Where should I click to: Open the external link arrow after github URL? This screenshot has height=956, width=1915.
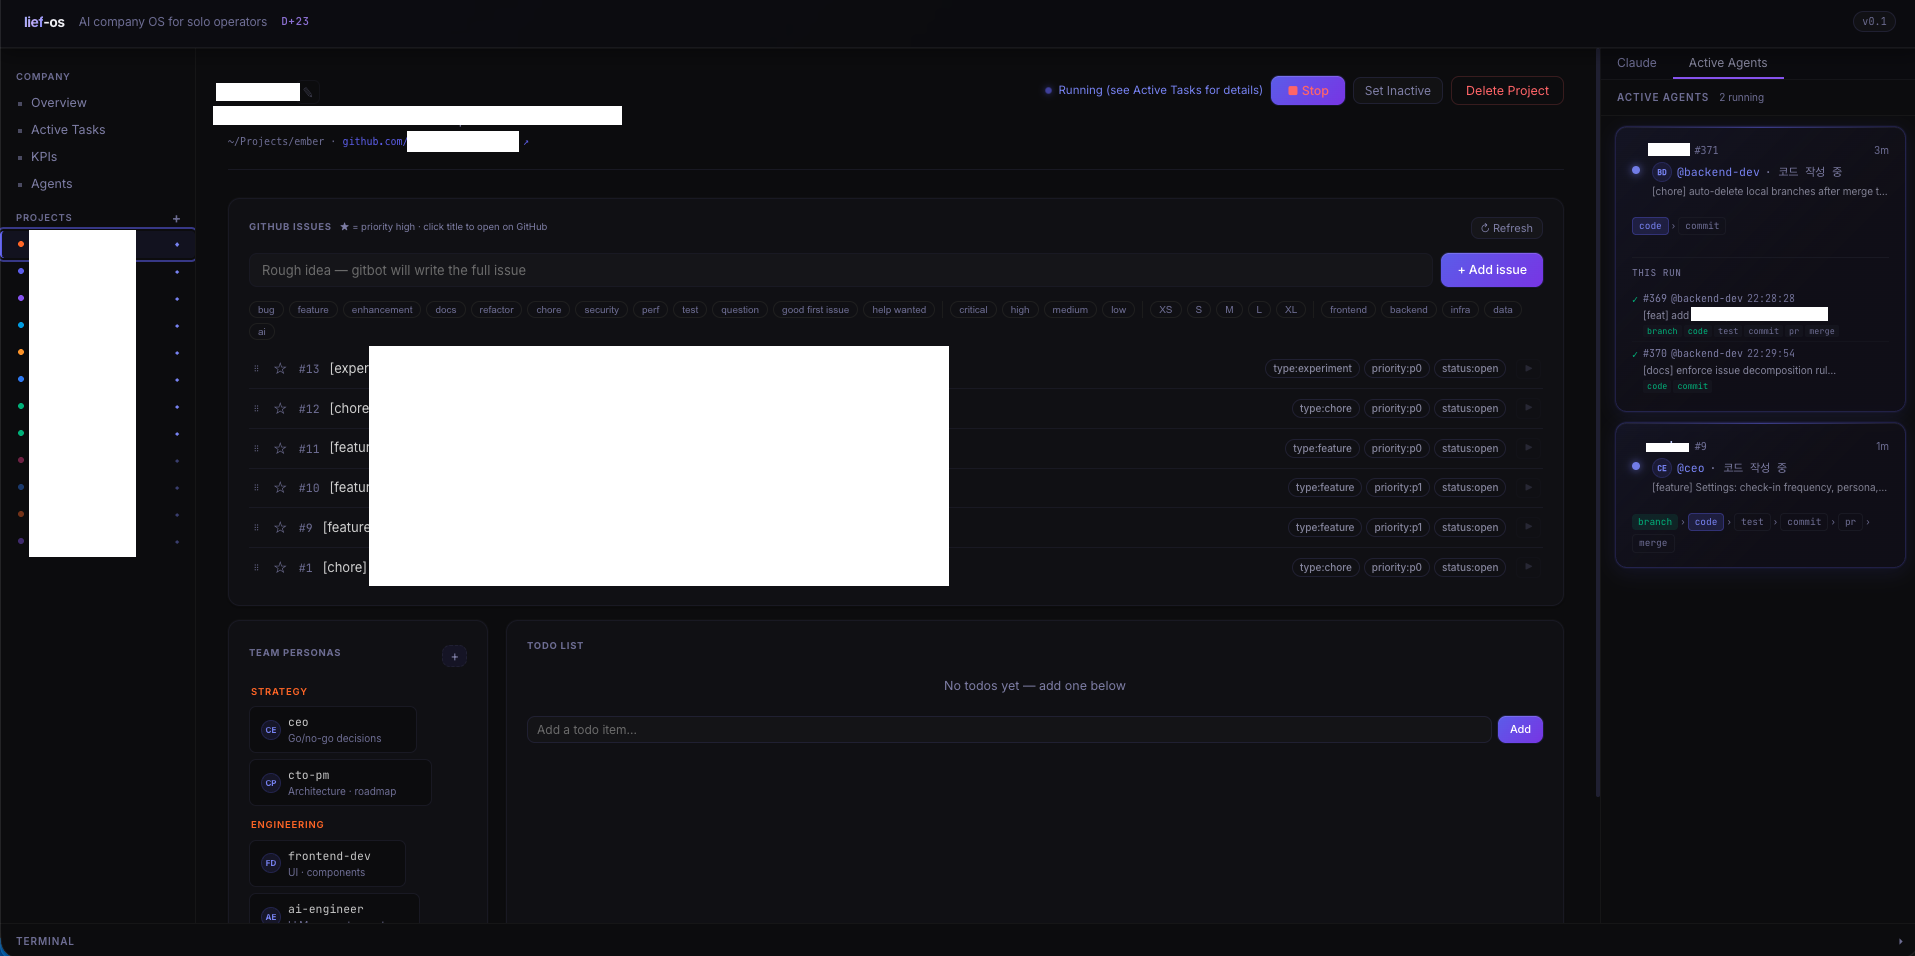(x=526, y=142)
